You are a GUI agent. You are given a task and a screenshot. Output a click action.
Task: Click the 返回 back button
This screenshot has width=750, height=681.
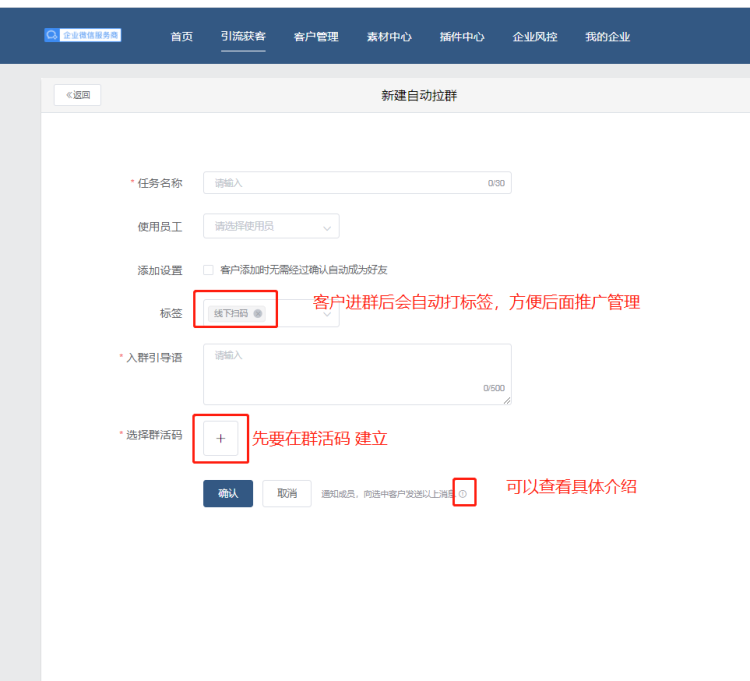click(x=78, y=95)
